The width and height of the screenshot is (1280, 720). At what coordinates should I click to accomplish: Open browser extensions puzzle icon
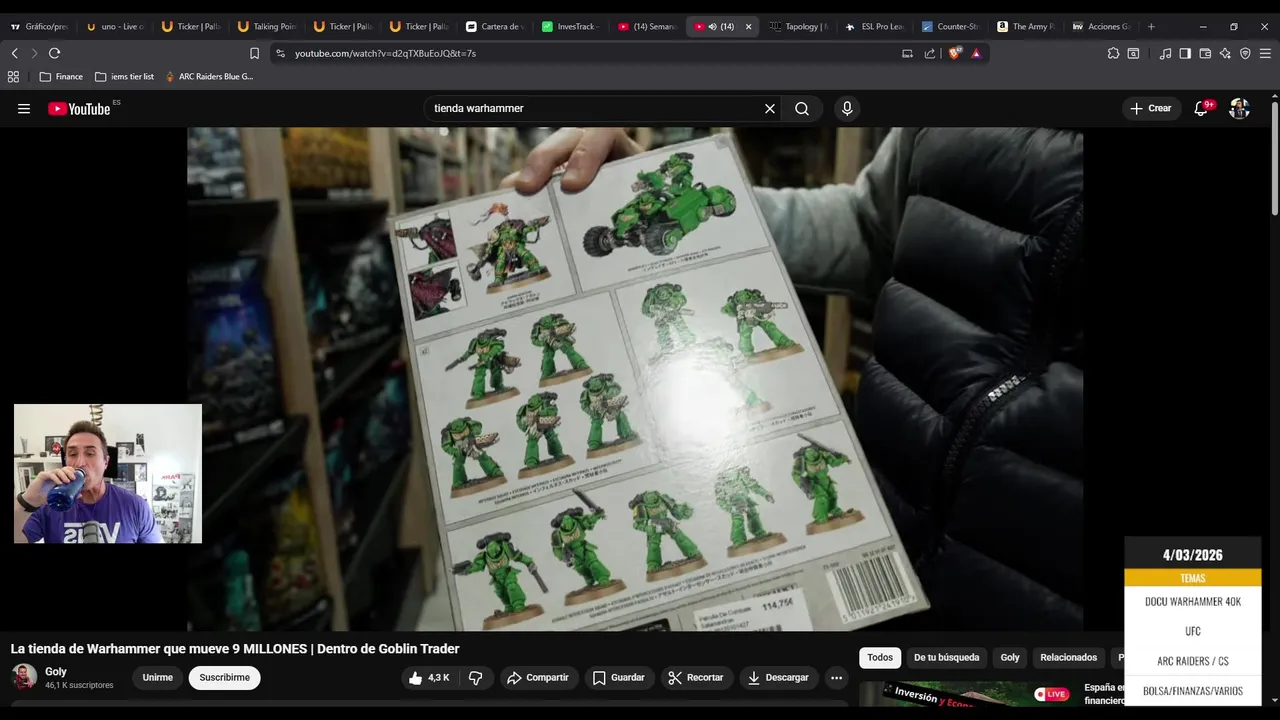[1113, 53]
